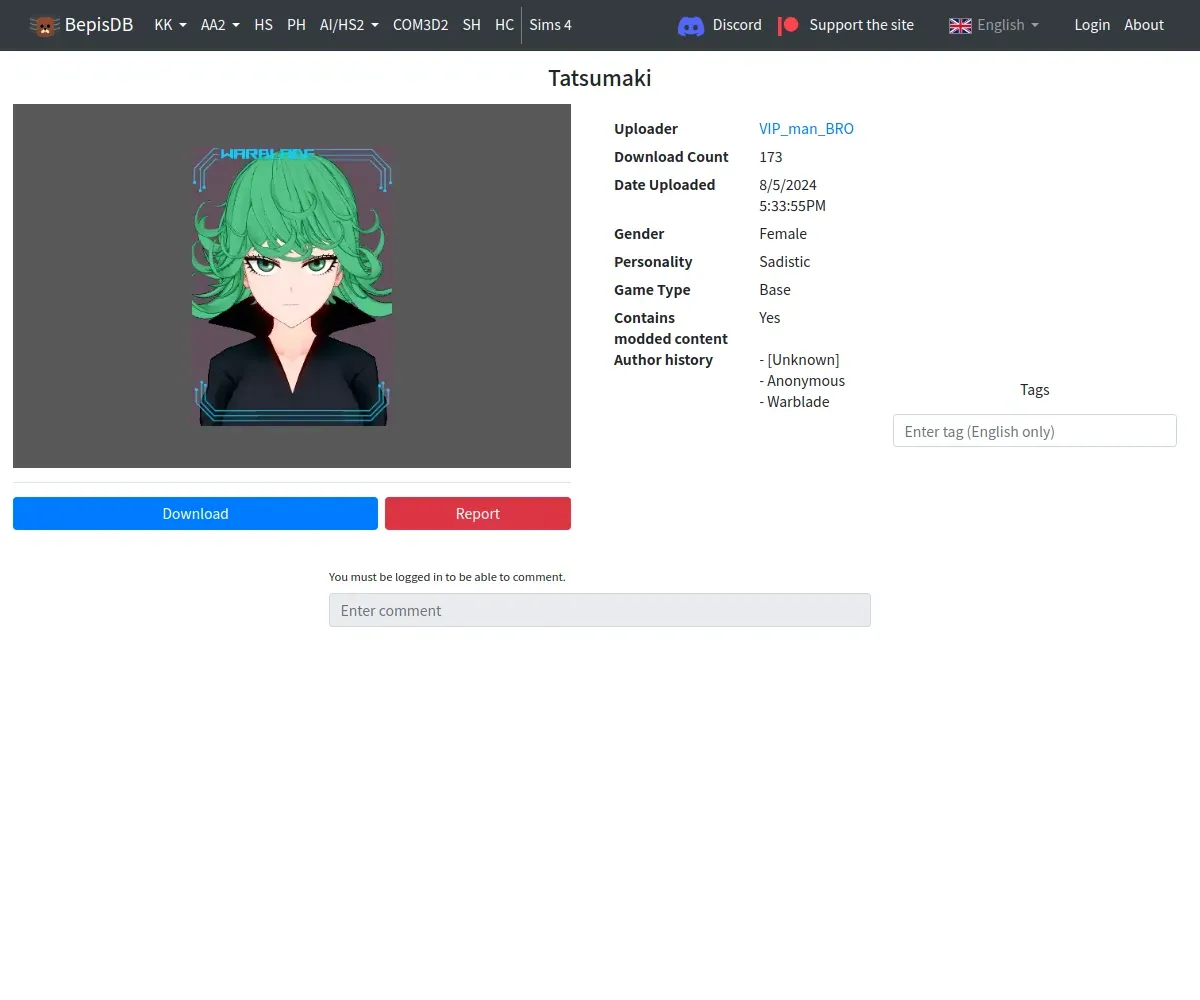
Task: Click the Anonymous author history entry
Action: point(802,381)
